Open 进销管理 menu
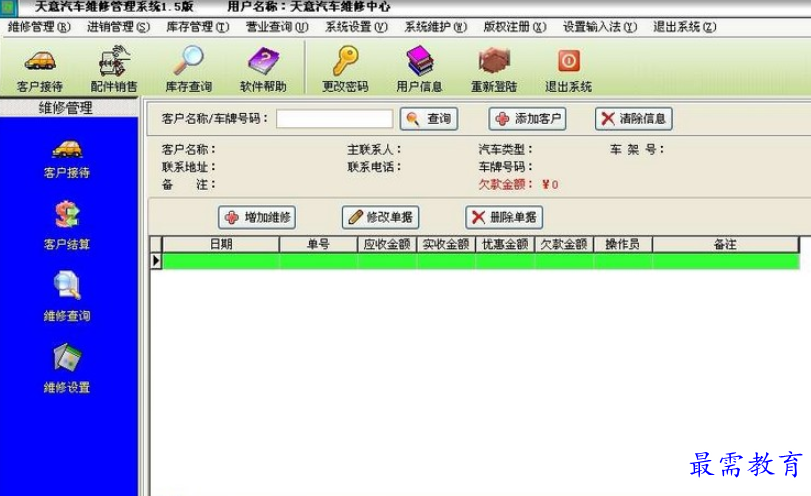The height and width of the screenshot is (496, 811). (x=118, y=27)
